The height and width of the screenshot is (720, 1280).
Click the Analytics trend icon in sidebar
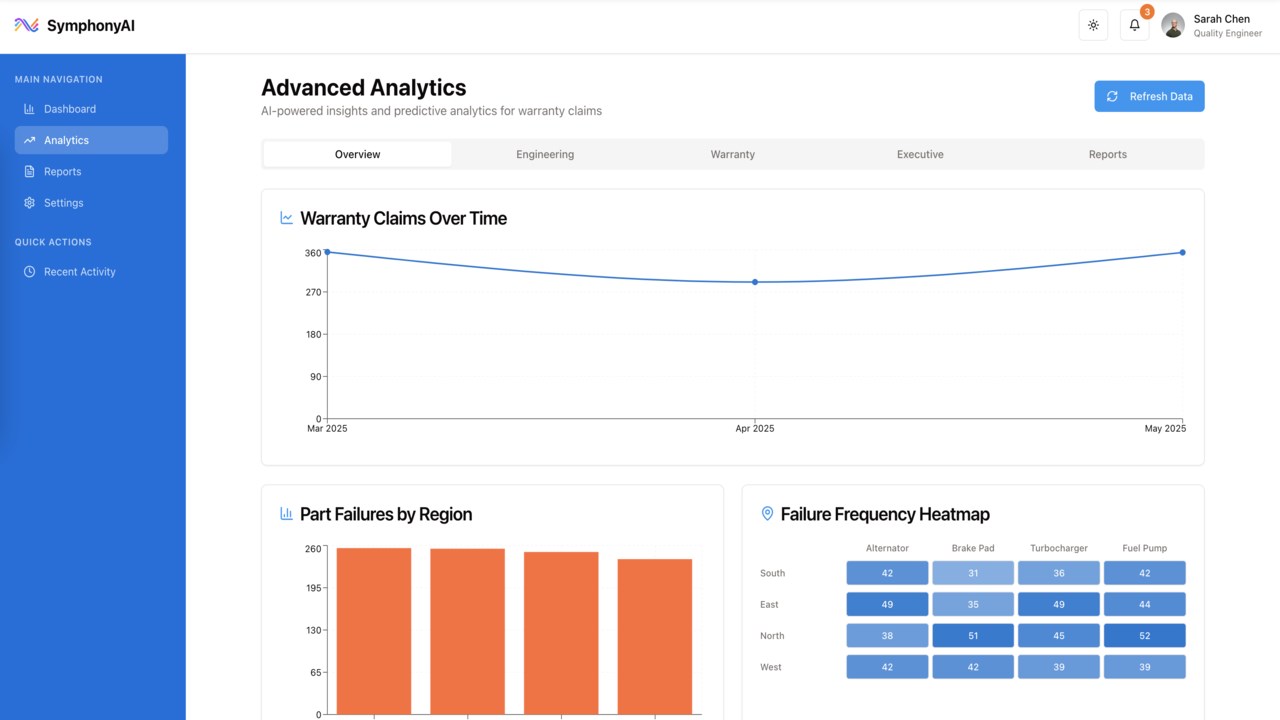tap(30, 140)
